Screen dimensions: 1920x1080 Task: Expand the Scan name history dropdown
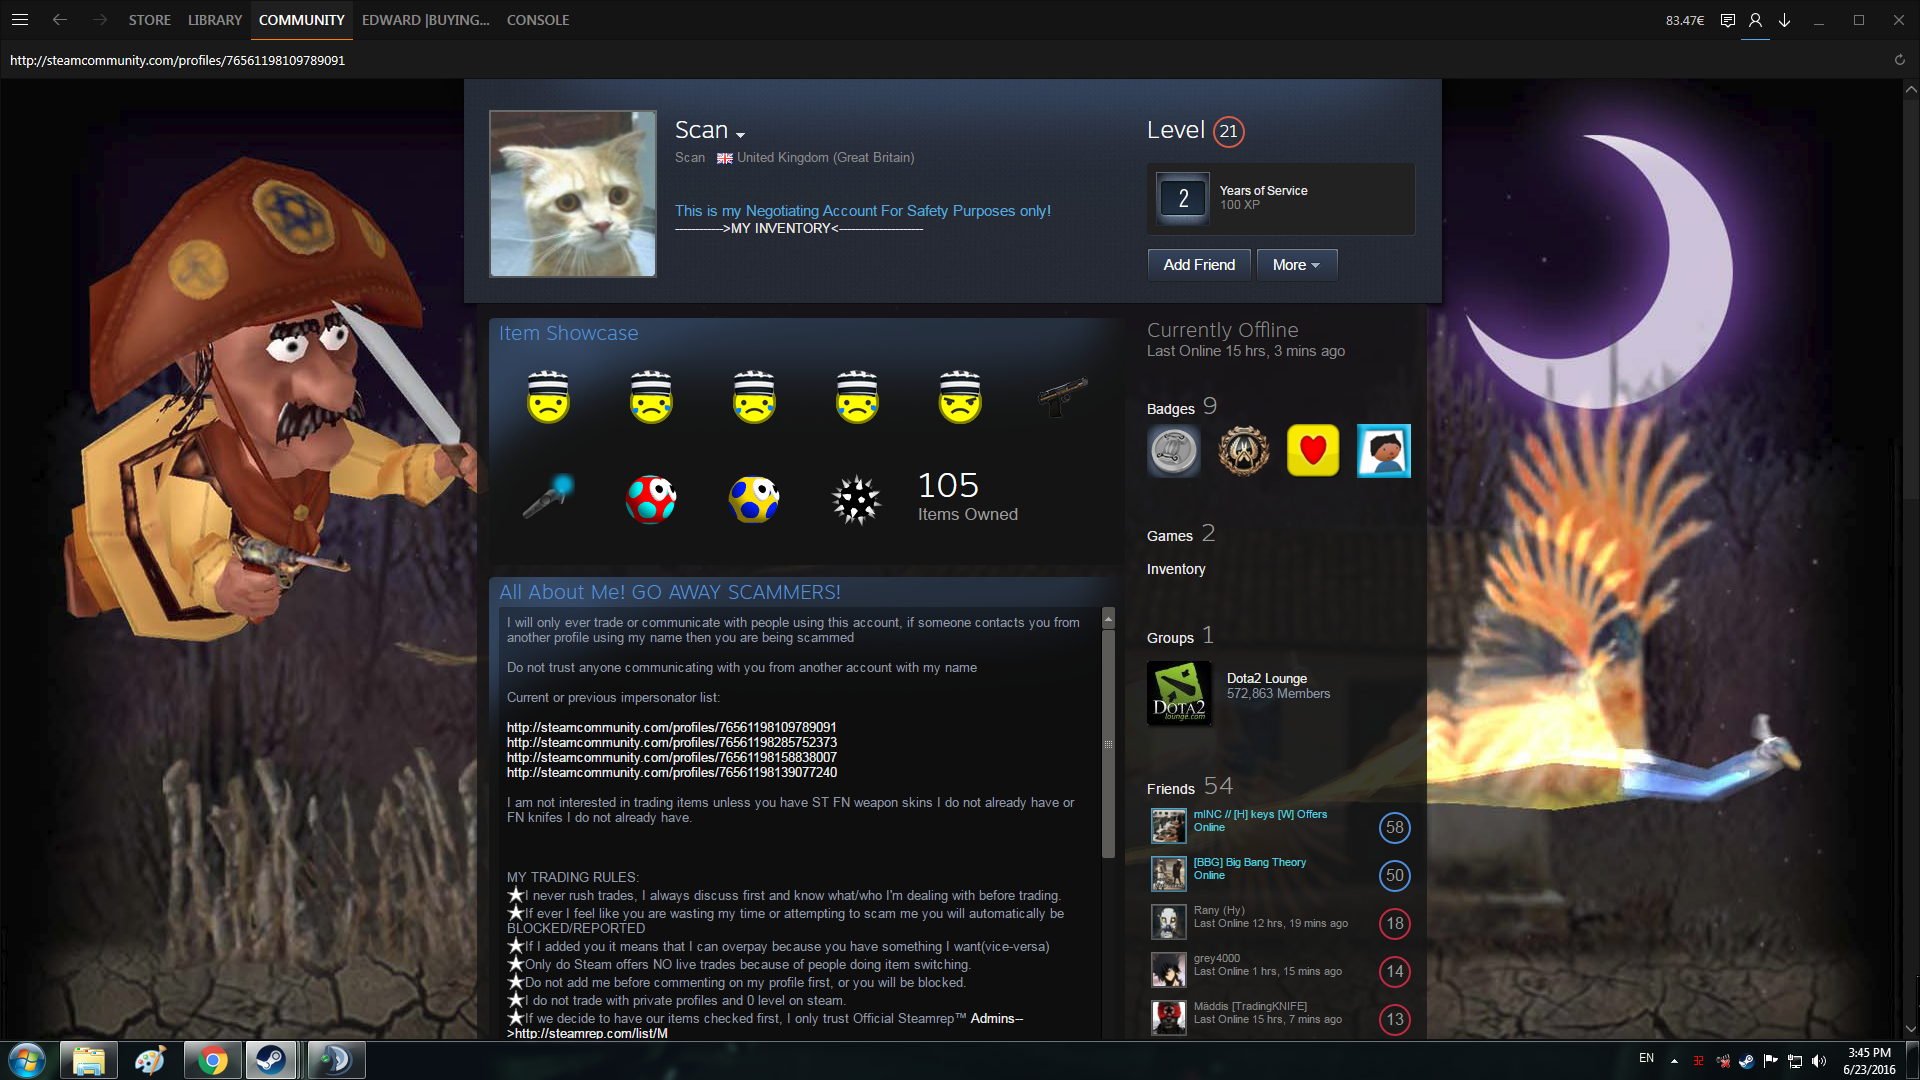click(740, 134)
